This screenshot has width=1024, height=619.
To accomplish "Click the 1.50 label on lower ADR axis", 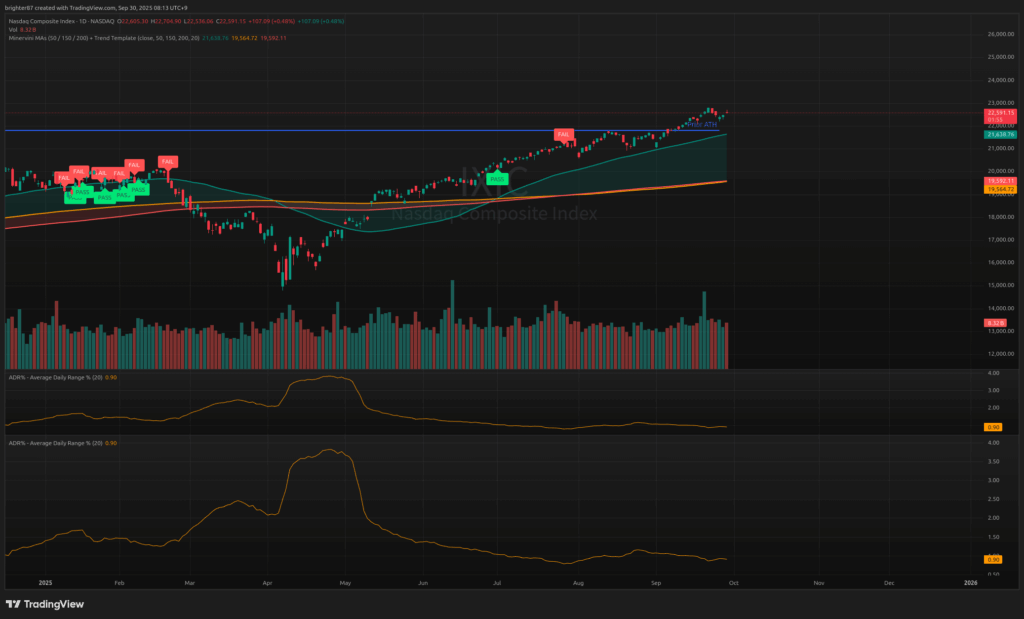I will point(993,537).
